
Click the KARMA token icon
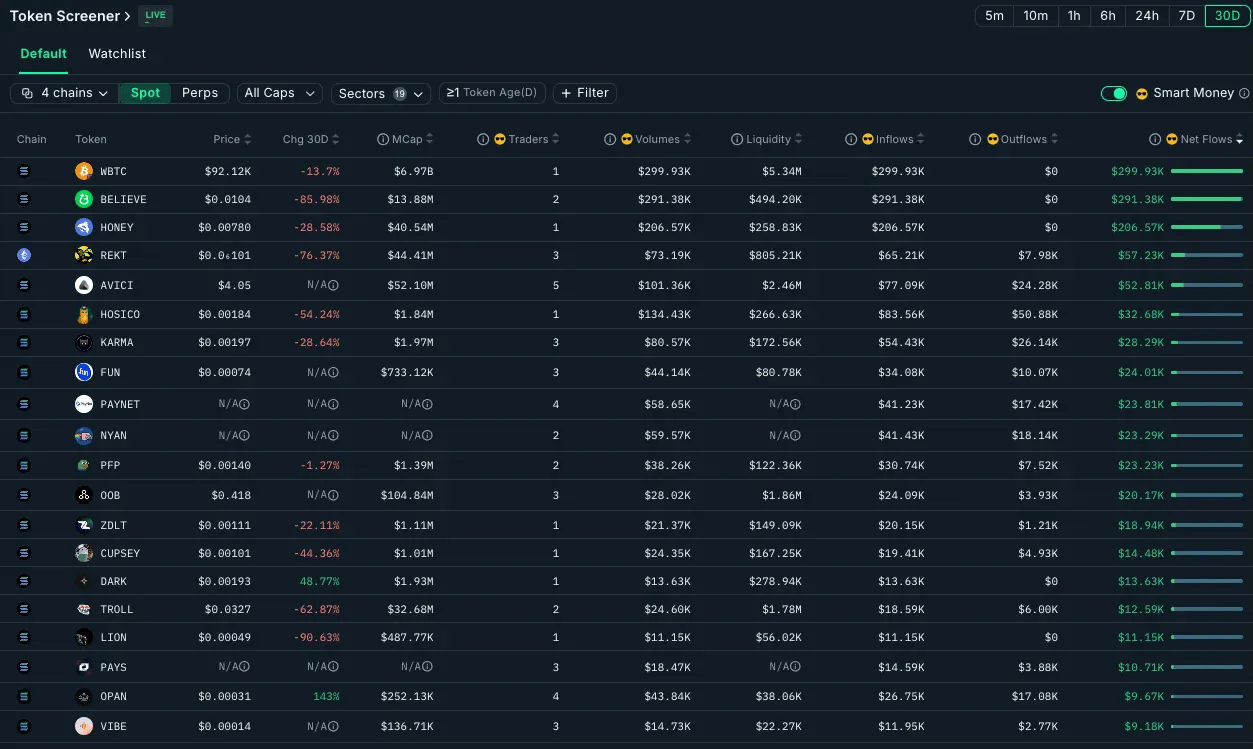[84, 342]
